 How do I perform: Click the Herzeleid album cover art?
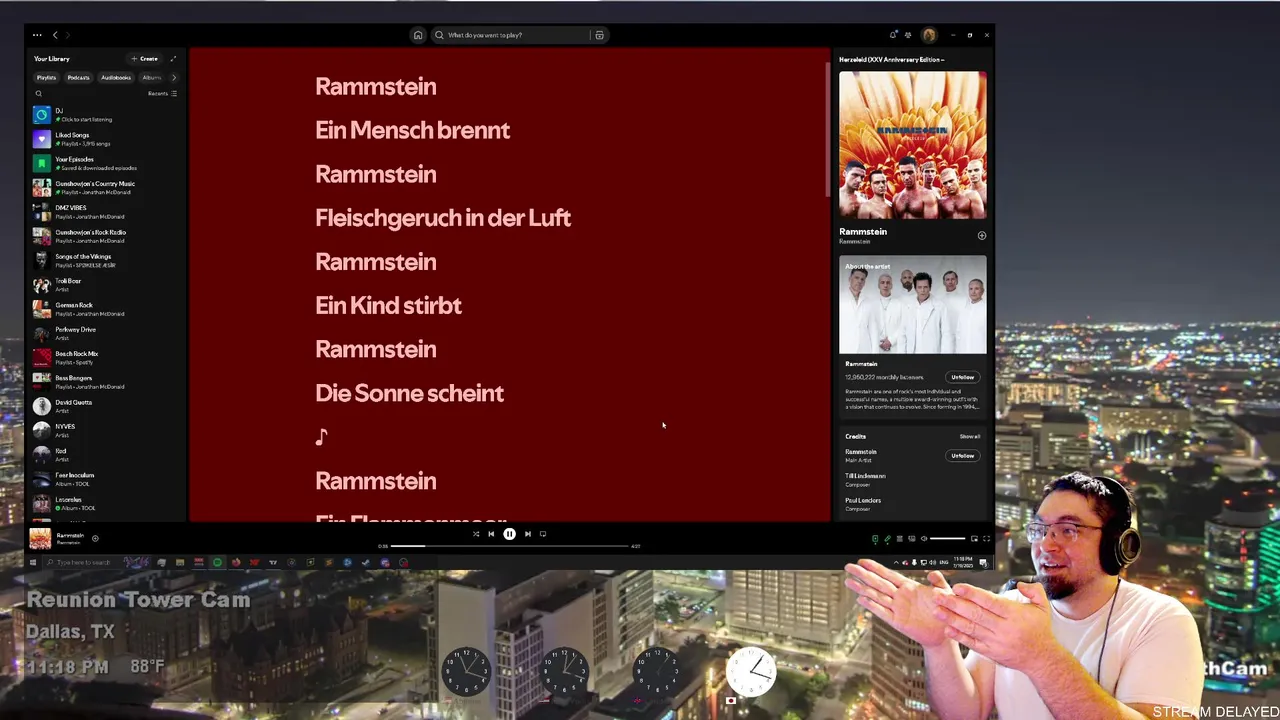tap(912, 145)
